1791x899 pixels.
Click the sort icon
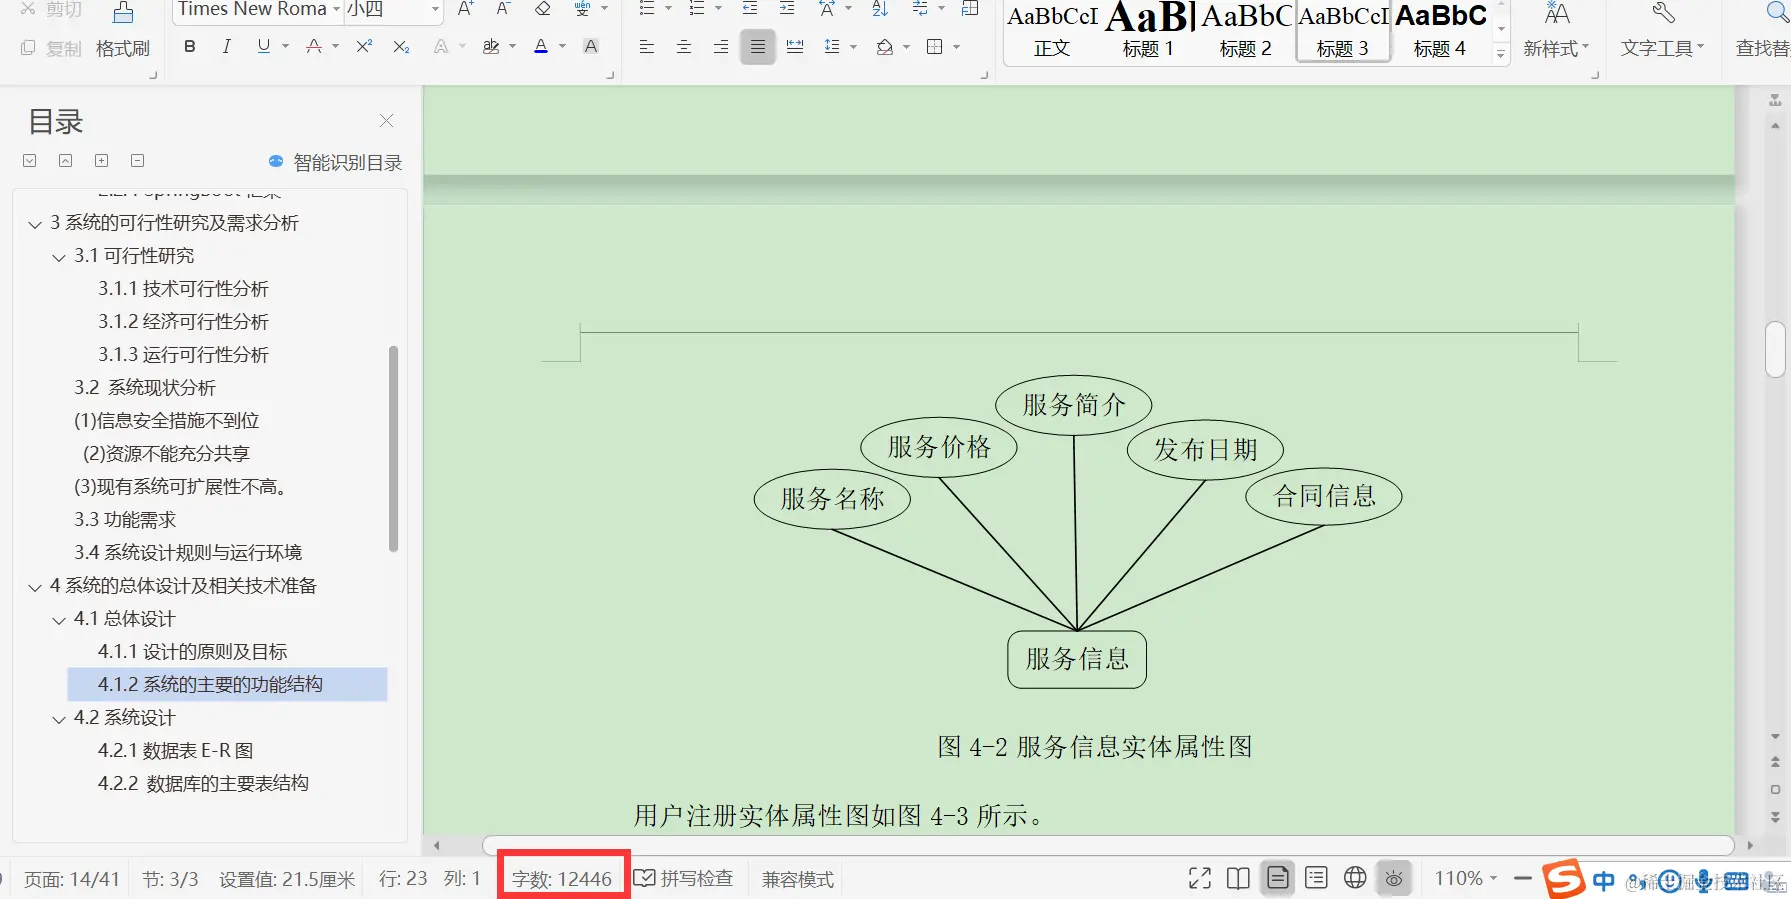tap(880, 9)
